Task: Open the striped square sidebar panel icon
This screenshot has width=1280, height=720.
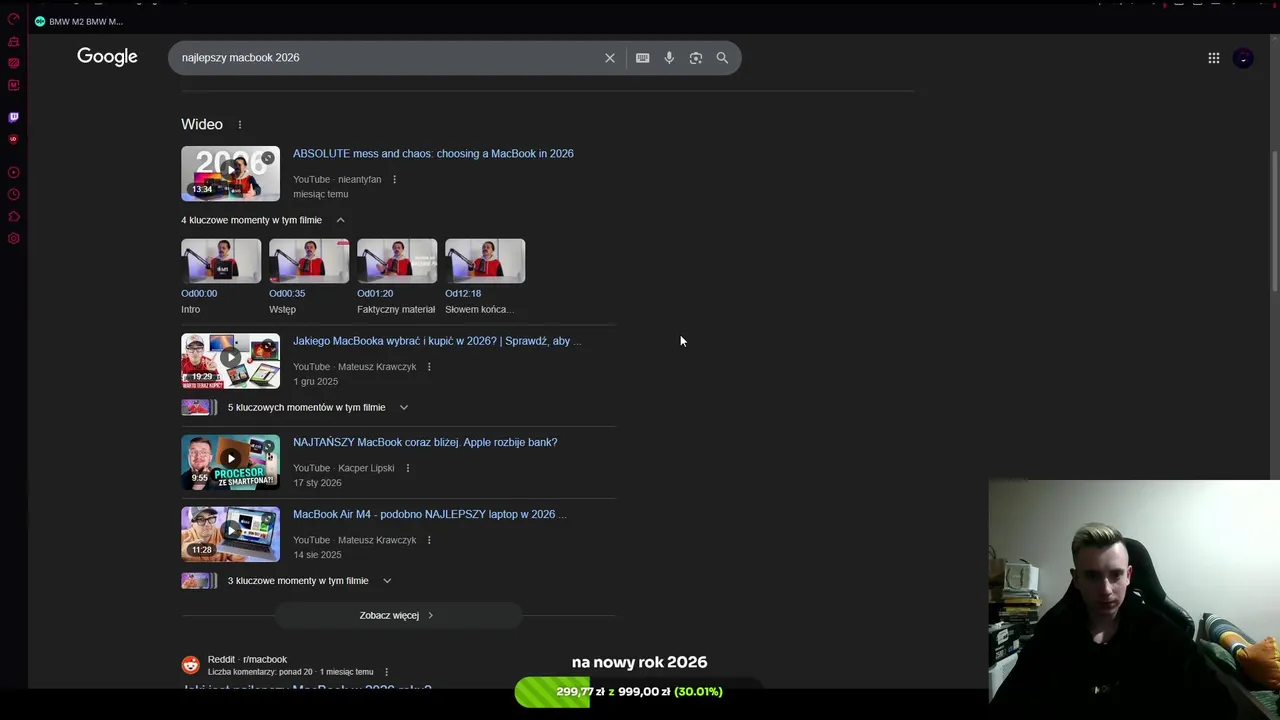Action: (13, 63)
